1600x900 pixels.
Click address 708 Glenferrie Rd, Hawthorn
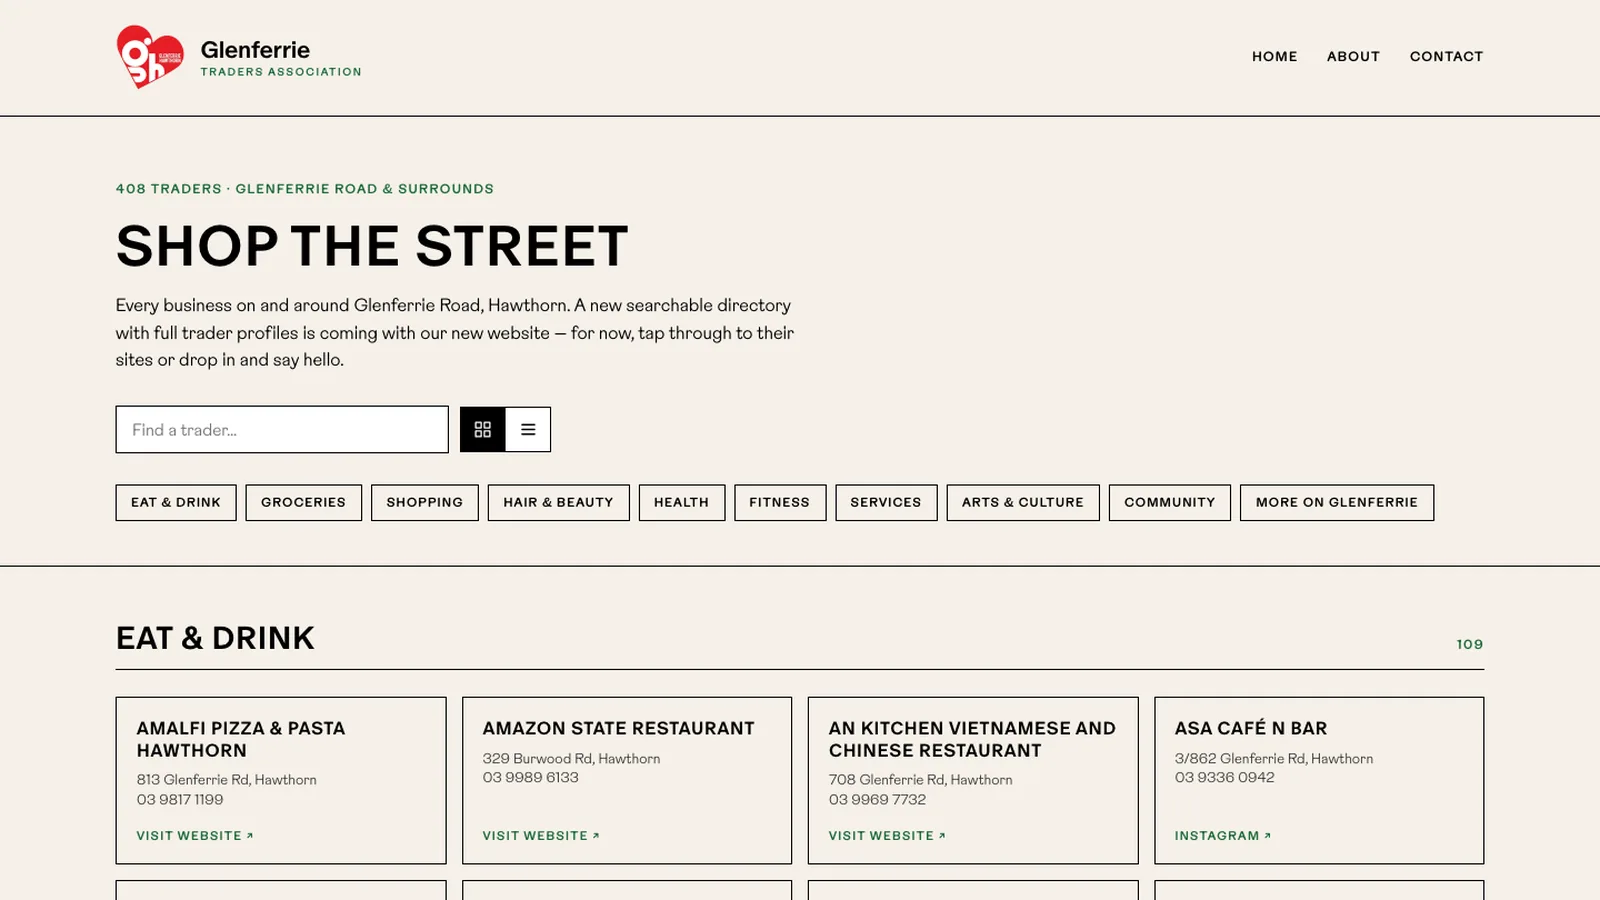920,780
